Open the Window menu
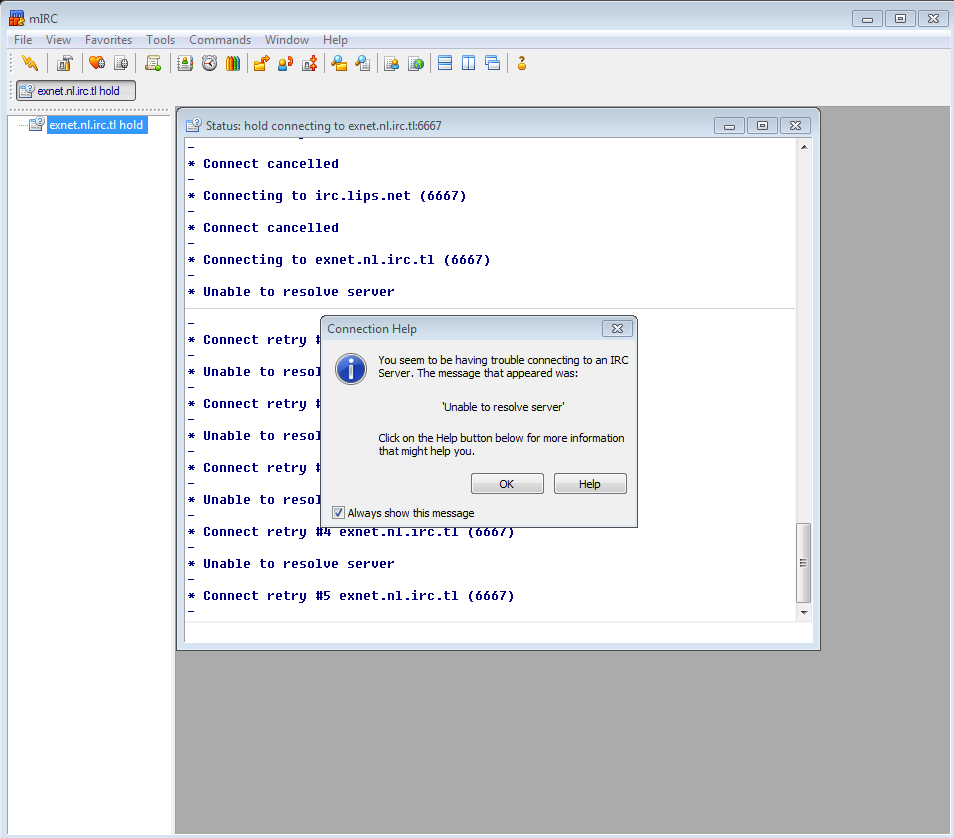Viewport: 954px width, 838px height. (287, 40)
